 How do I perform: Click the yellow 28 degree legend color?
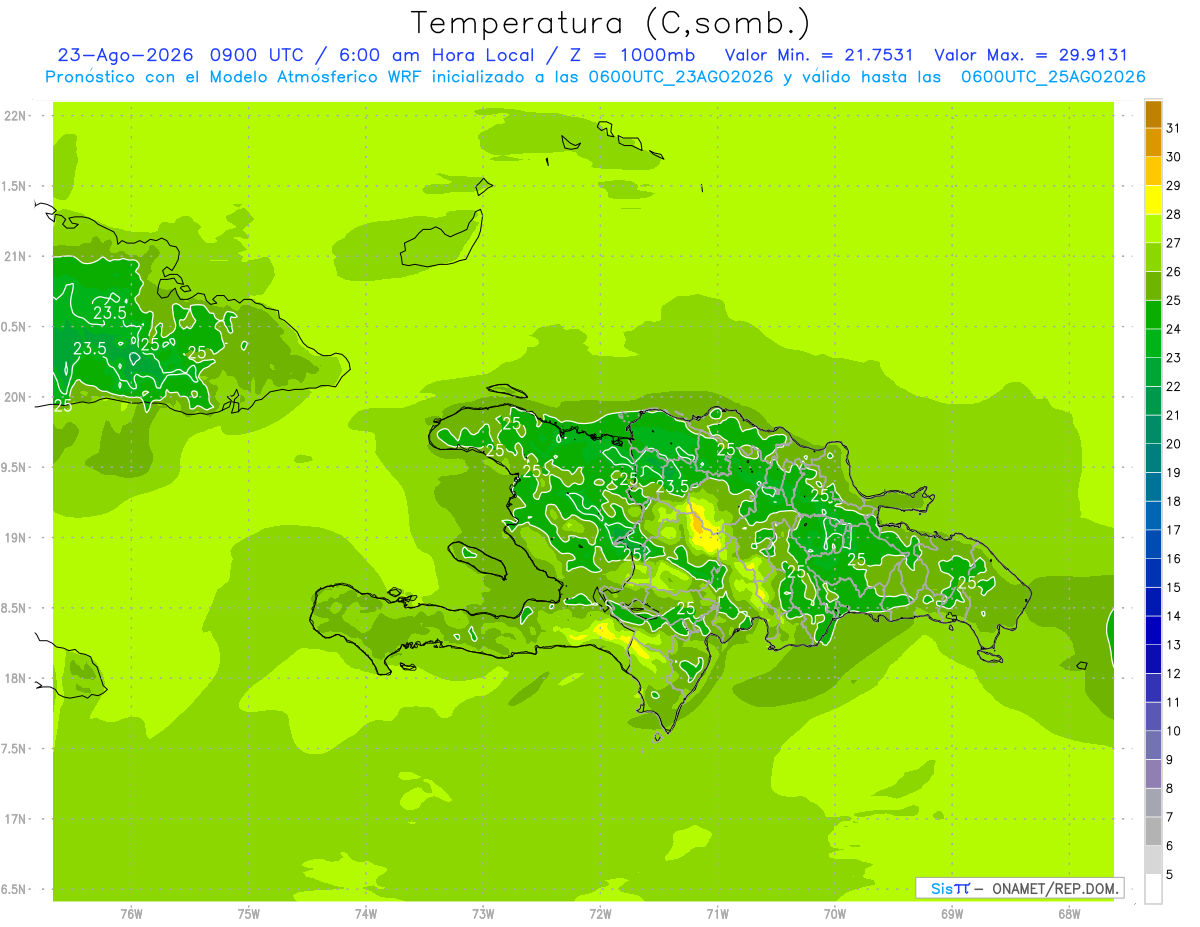coord(1153,200)
